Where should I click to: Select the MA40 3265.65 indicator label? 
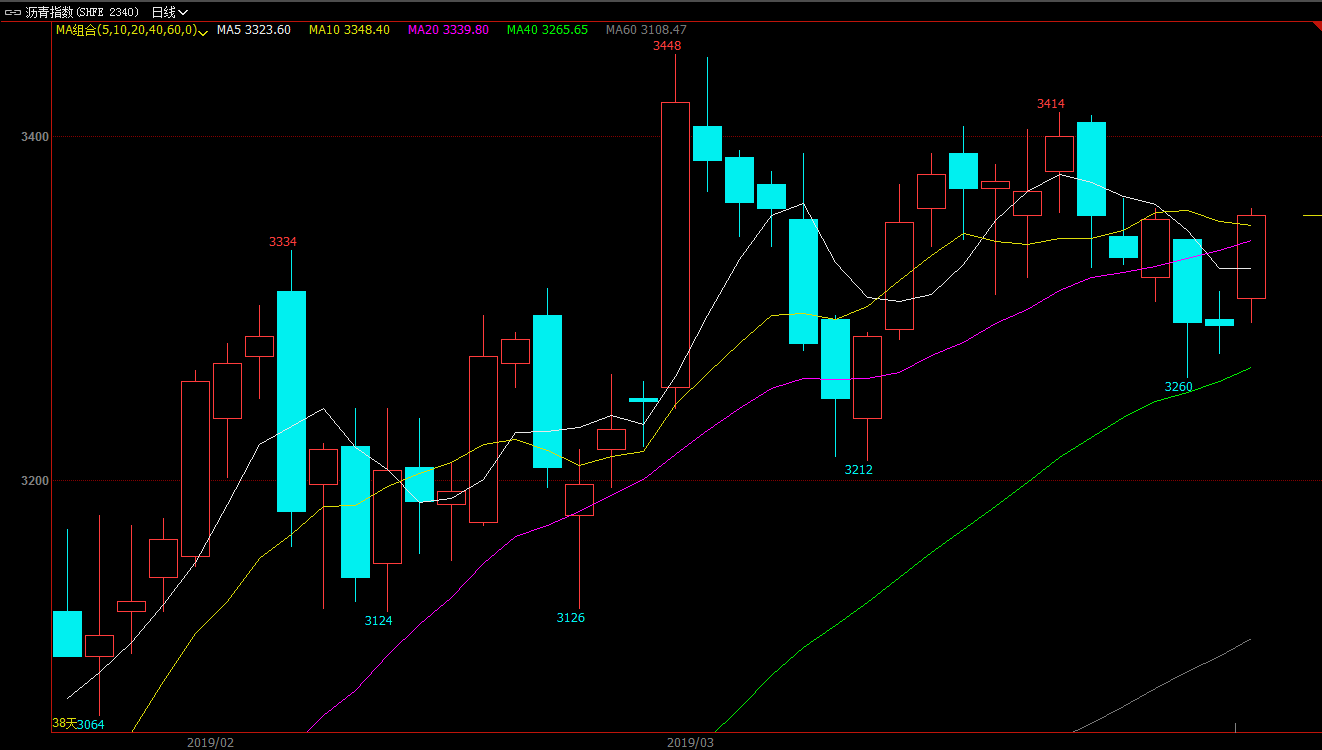(547, 30)
